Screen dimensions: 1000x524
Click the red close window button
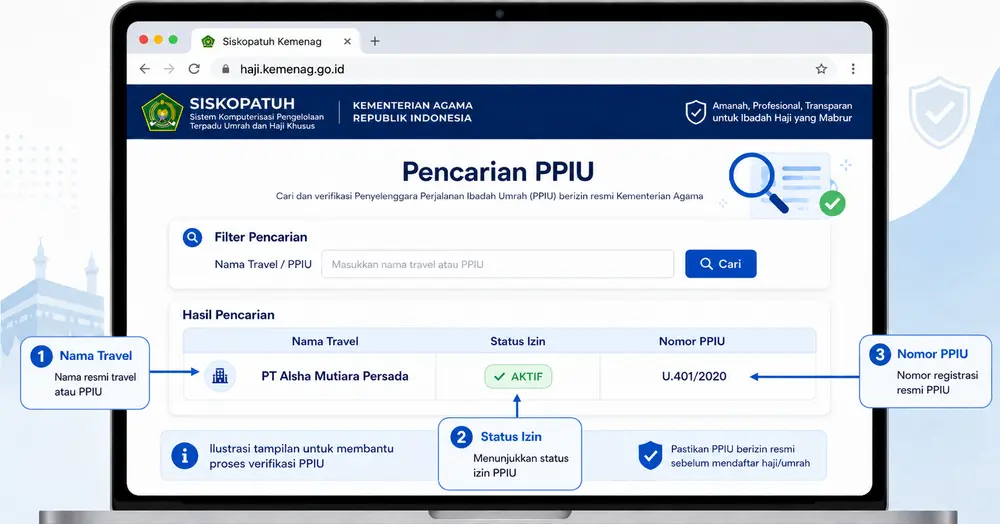(143, 40)
